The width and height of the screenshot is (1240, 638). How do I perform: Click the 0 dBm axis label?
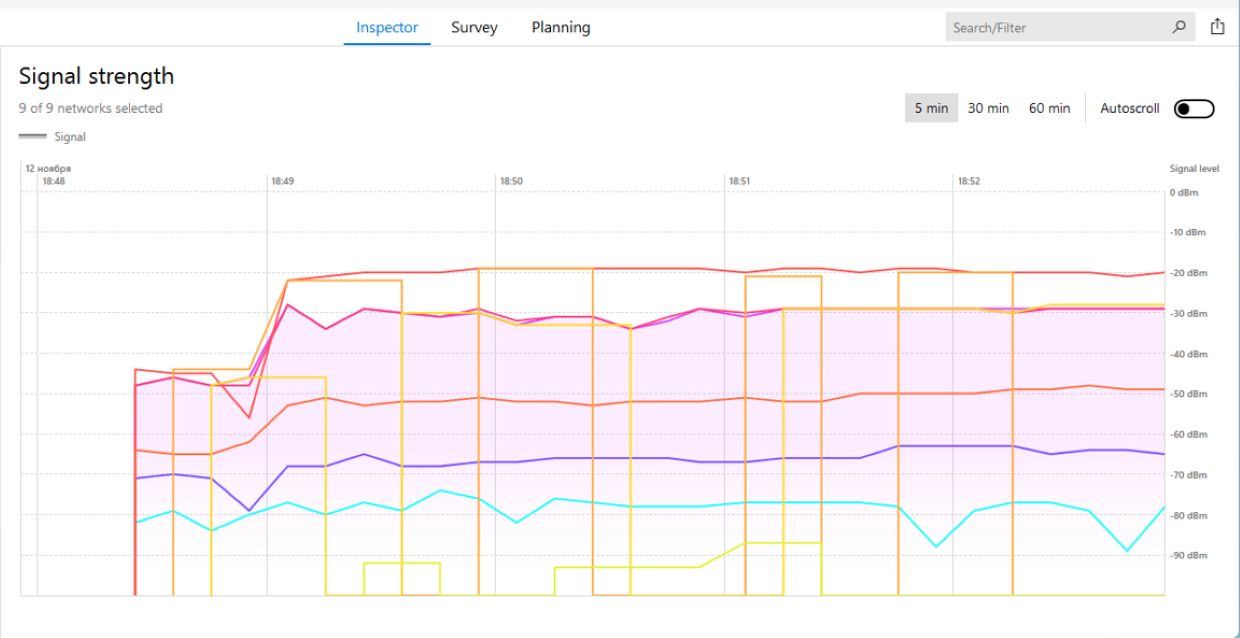pos(1185,192)
